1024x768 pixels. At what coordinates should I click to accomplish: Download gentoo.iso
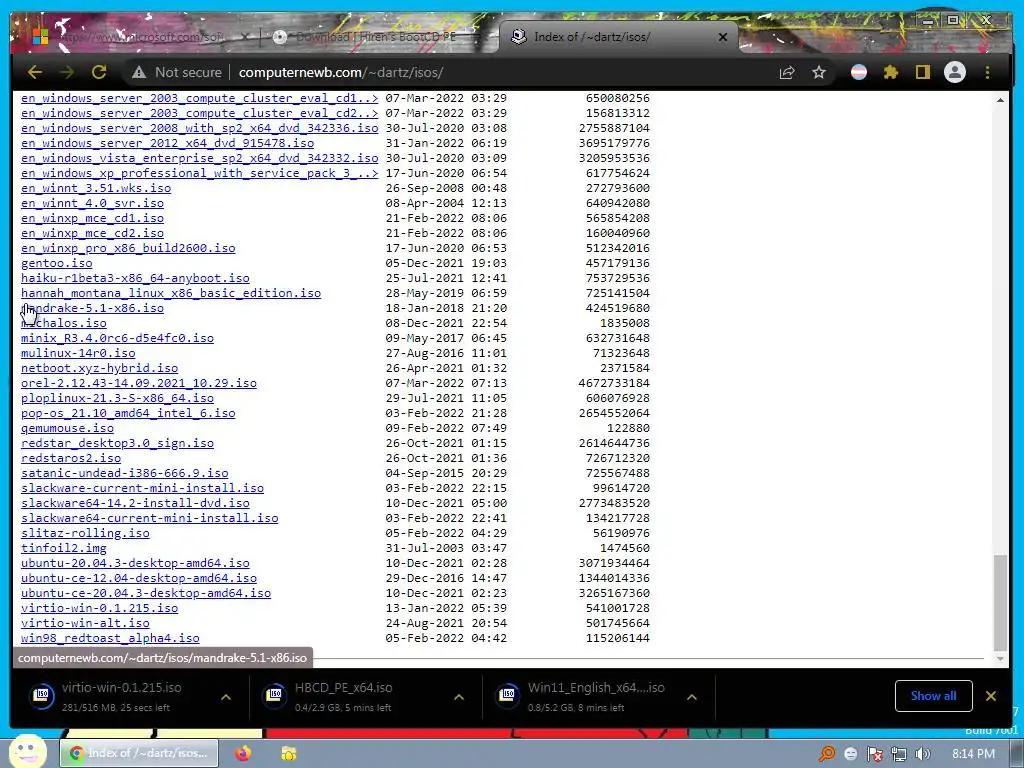pyautogui.click(x=57, y=263)
